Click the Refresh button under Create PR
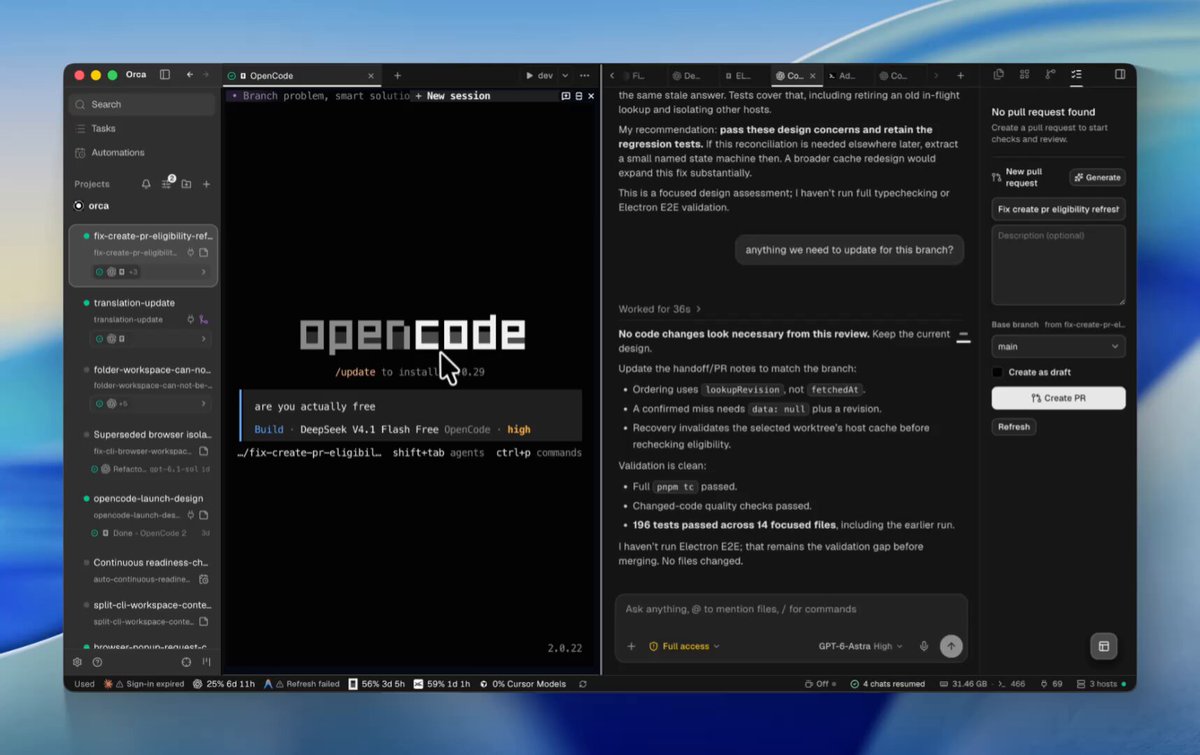Image resolution: width=1200 pixels, height=755 pixels. [1013, 427]
